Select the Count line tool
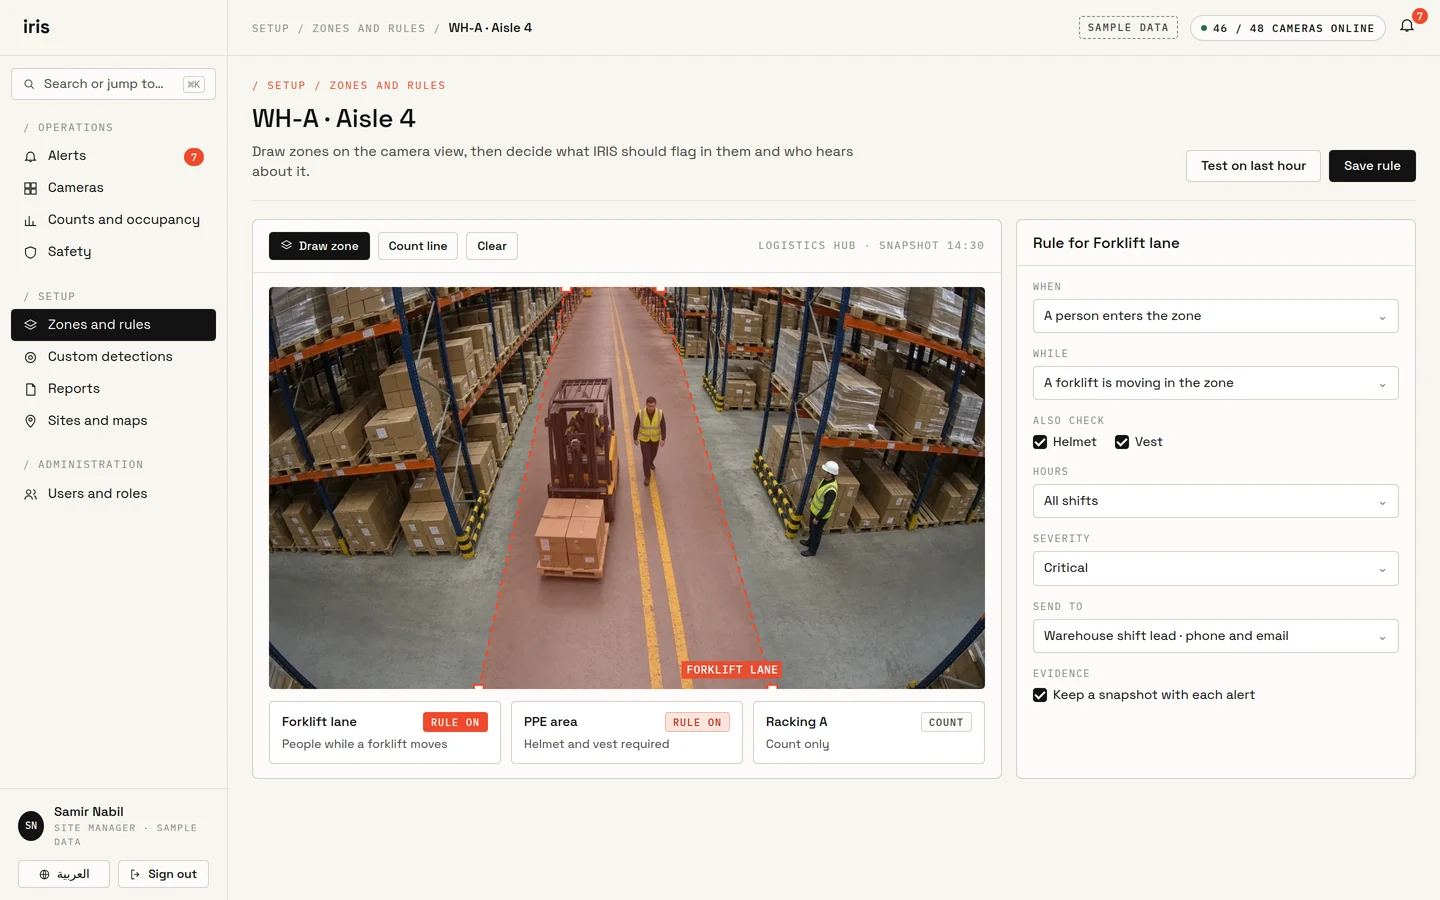The height and width of the screenshot is (900, 1440). (418, 246)
